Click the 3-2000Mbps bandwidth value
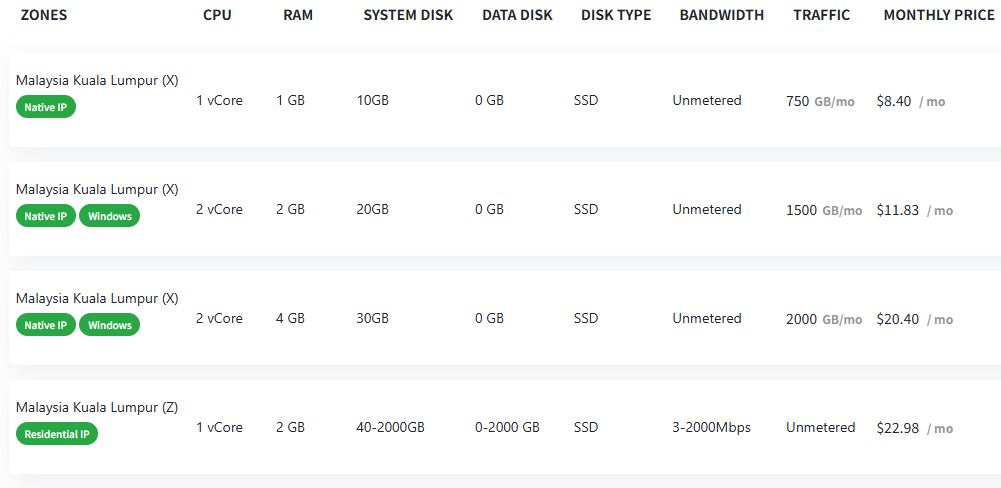This screenshot has width=1001, height=488. pos(711,427)
